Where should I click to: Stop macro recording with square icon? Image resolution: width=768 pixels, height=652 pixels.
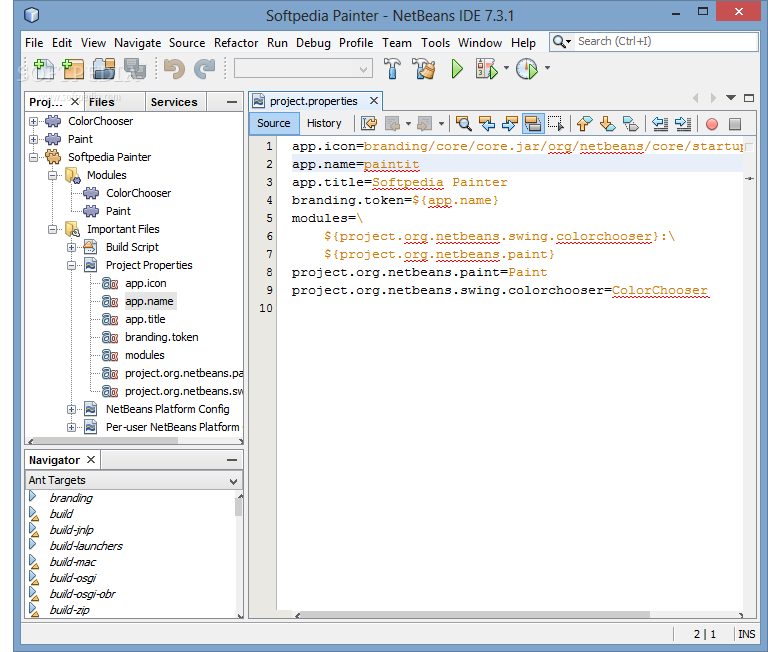click(735, 124)
